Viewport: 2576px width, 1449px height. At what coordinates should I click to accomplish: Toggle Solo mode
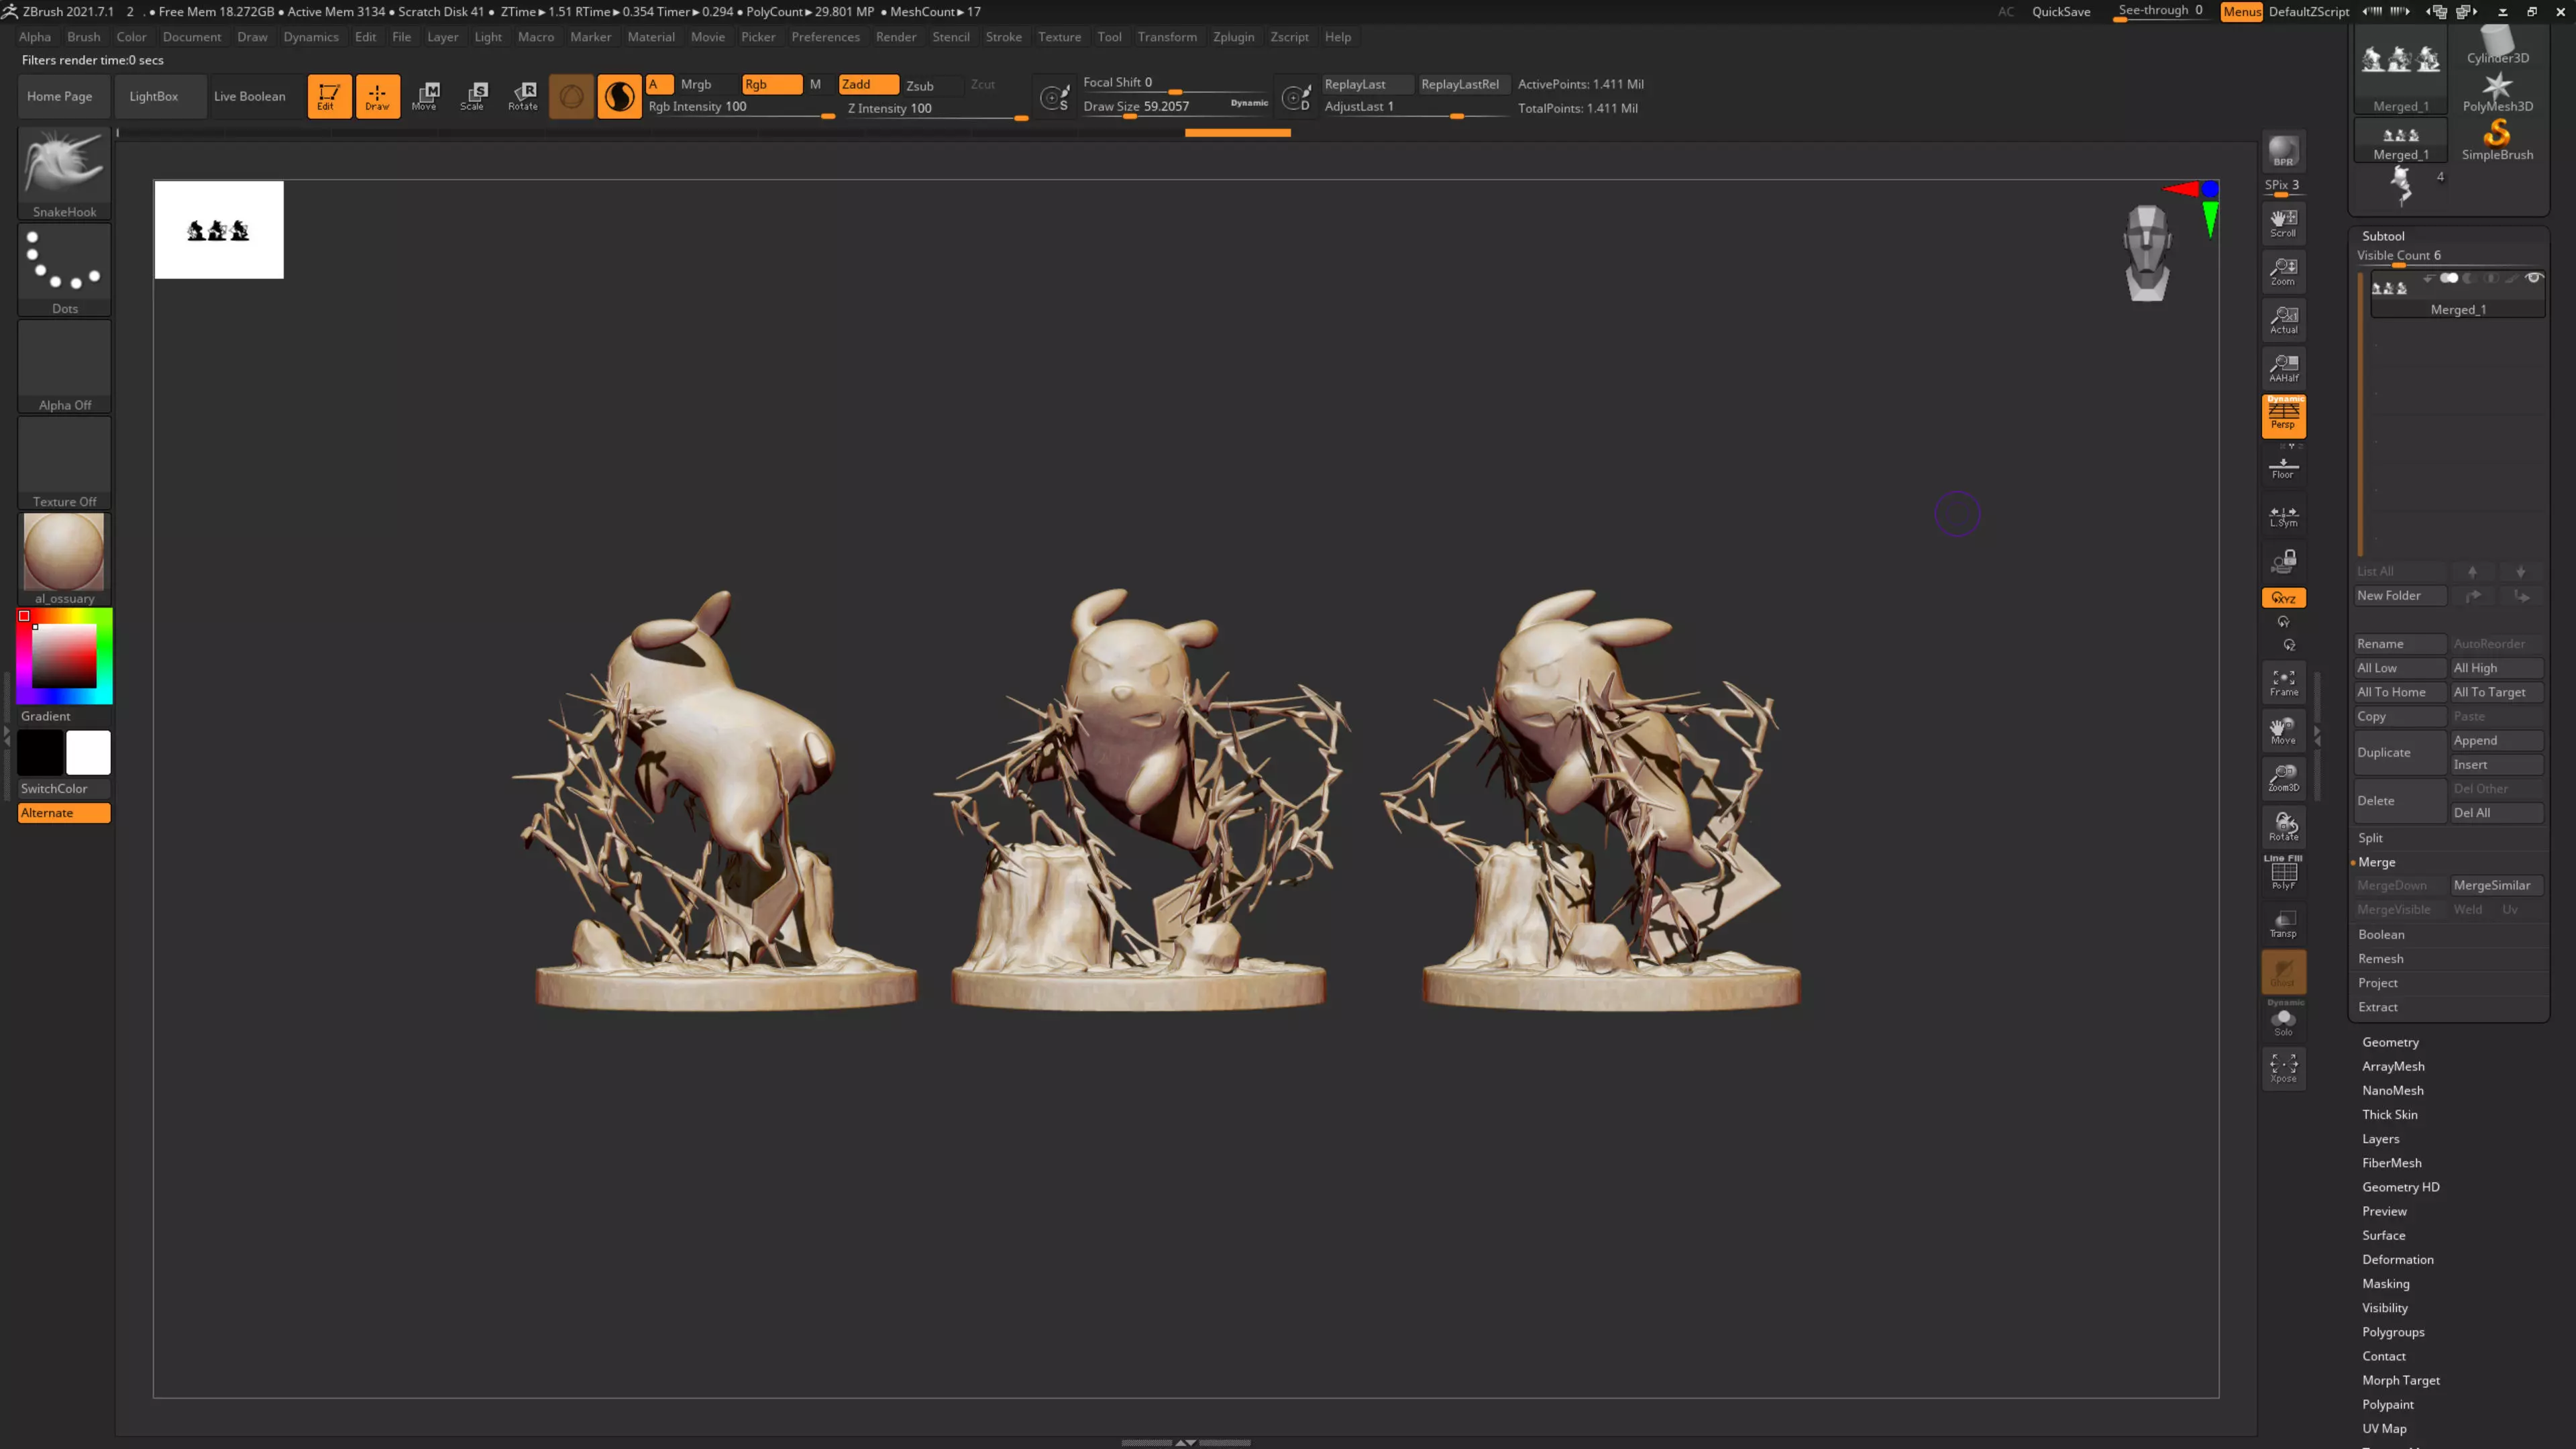click(x=2284, y=1020)
